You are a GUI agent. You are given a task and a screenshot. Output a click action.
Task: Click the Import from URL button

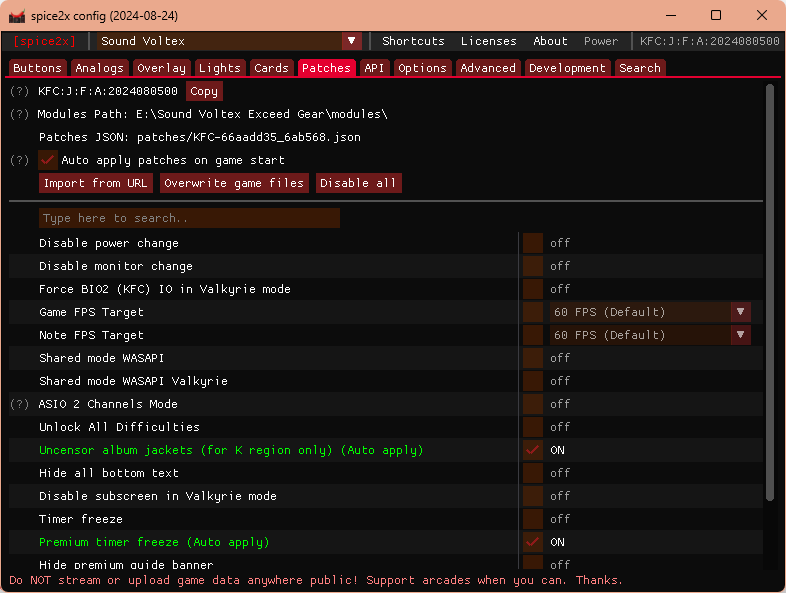pos(96,183)
